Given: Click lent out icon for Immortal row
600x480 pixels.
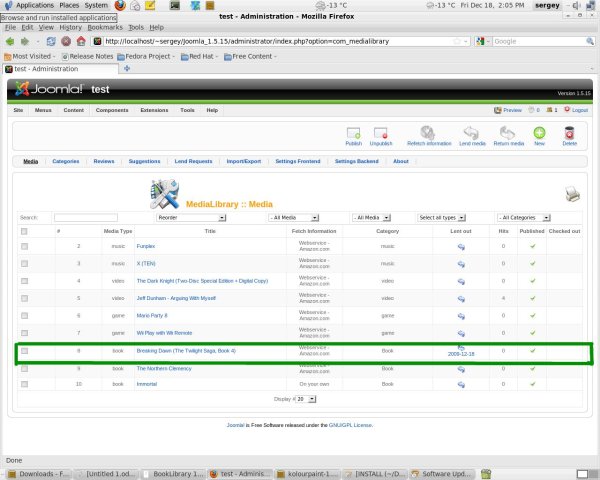Looking at the screenshot, I should tap(461, 384).
